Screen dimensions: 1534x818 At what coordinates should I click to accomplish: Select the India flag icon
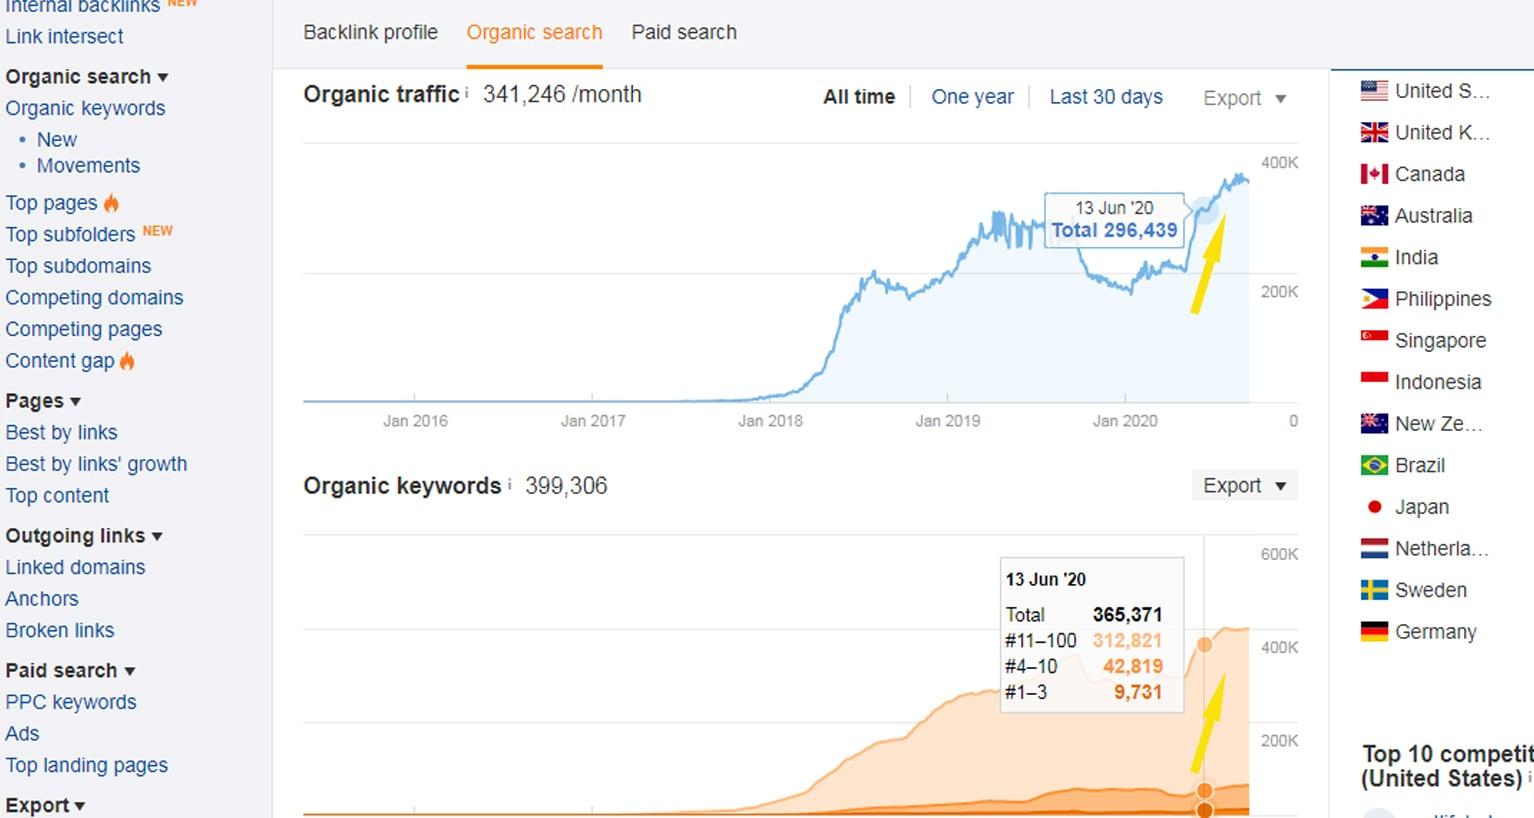(1372, 257)
